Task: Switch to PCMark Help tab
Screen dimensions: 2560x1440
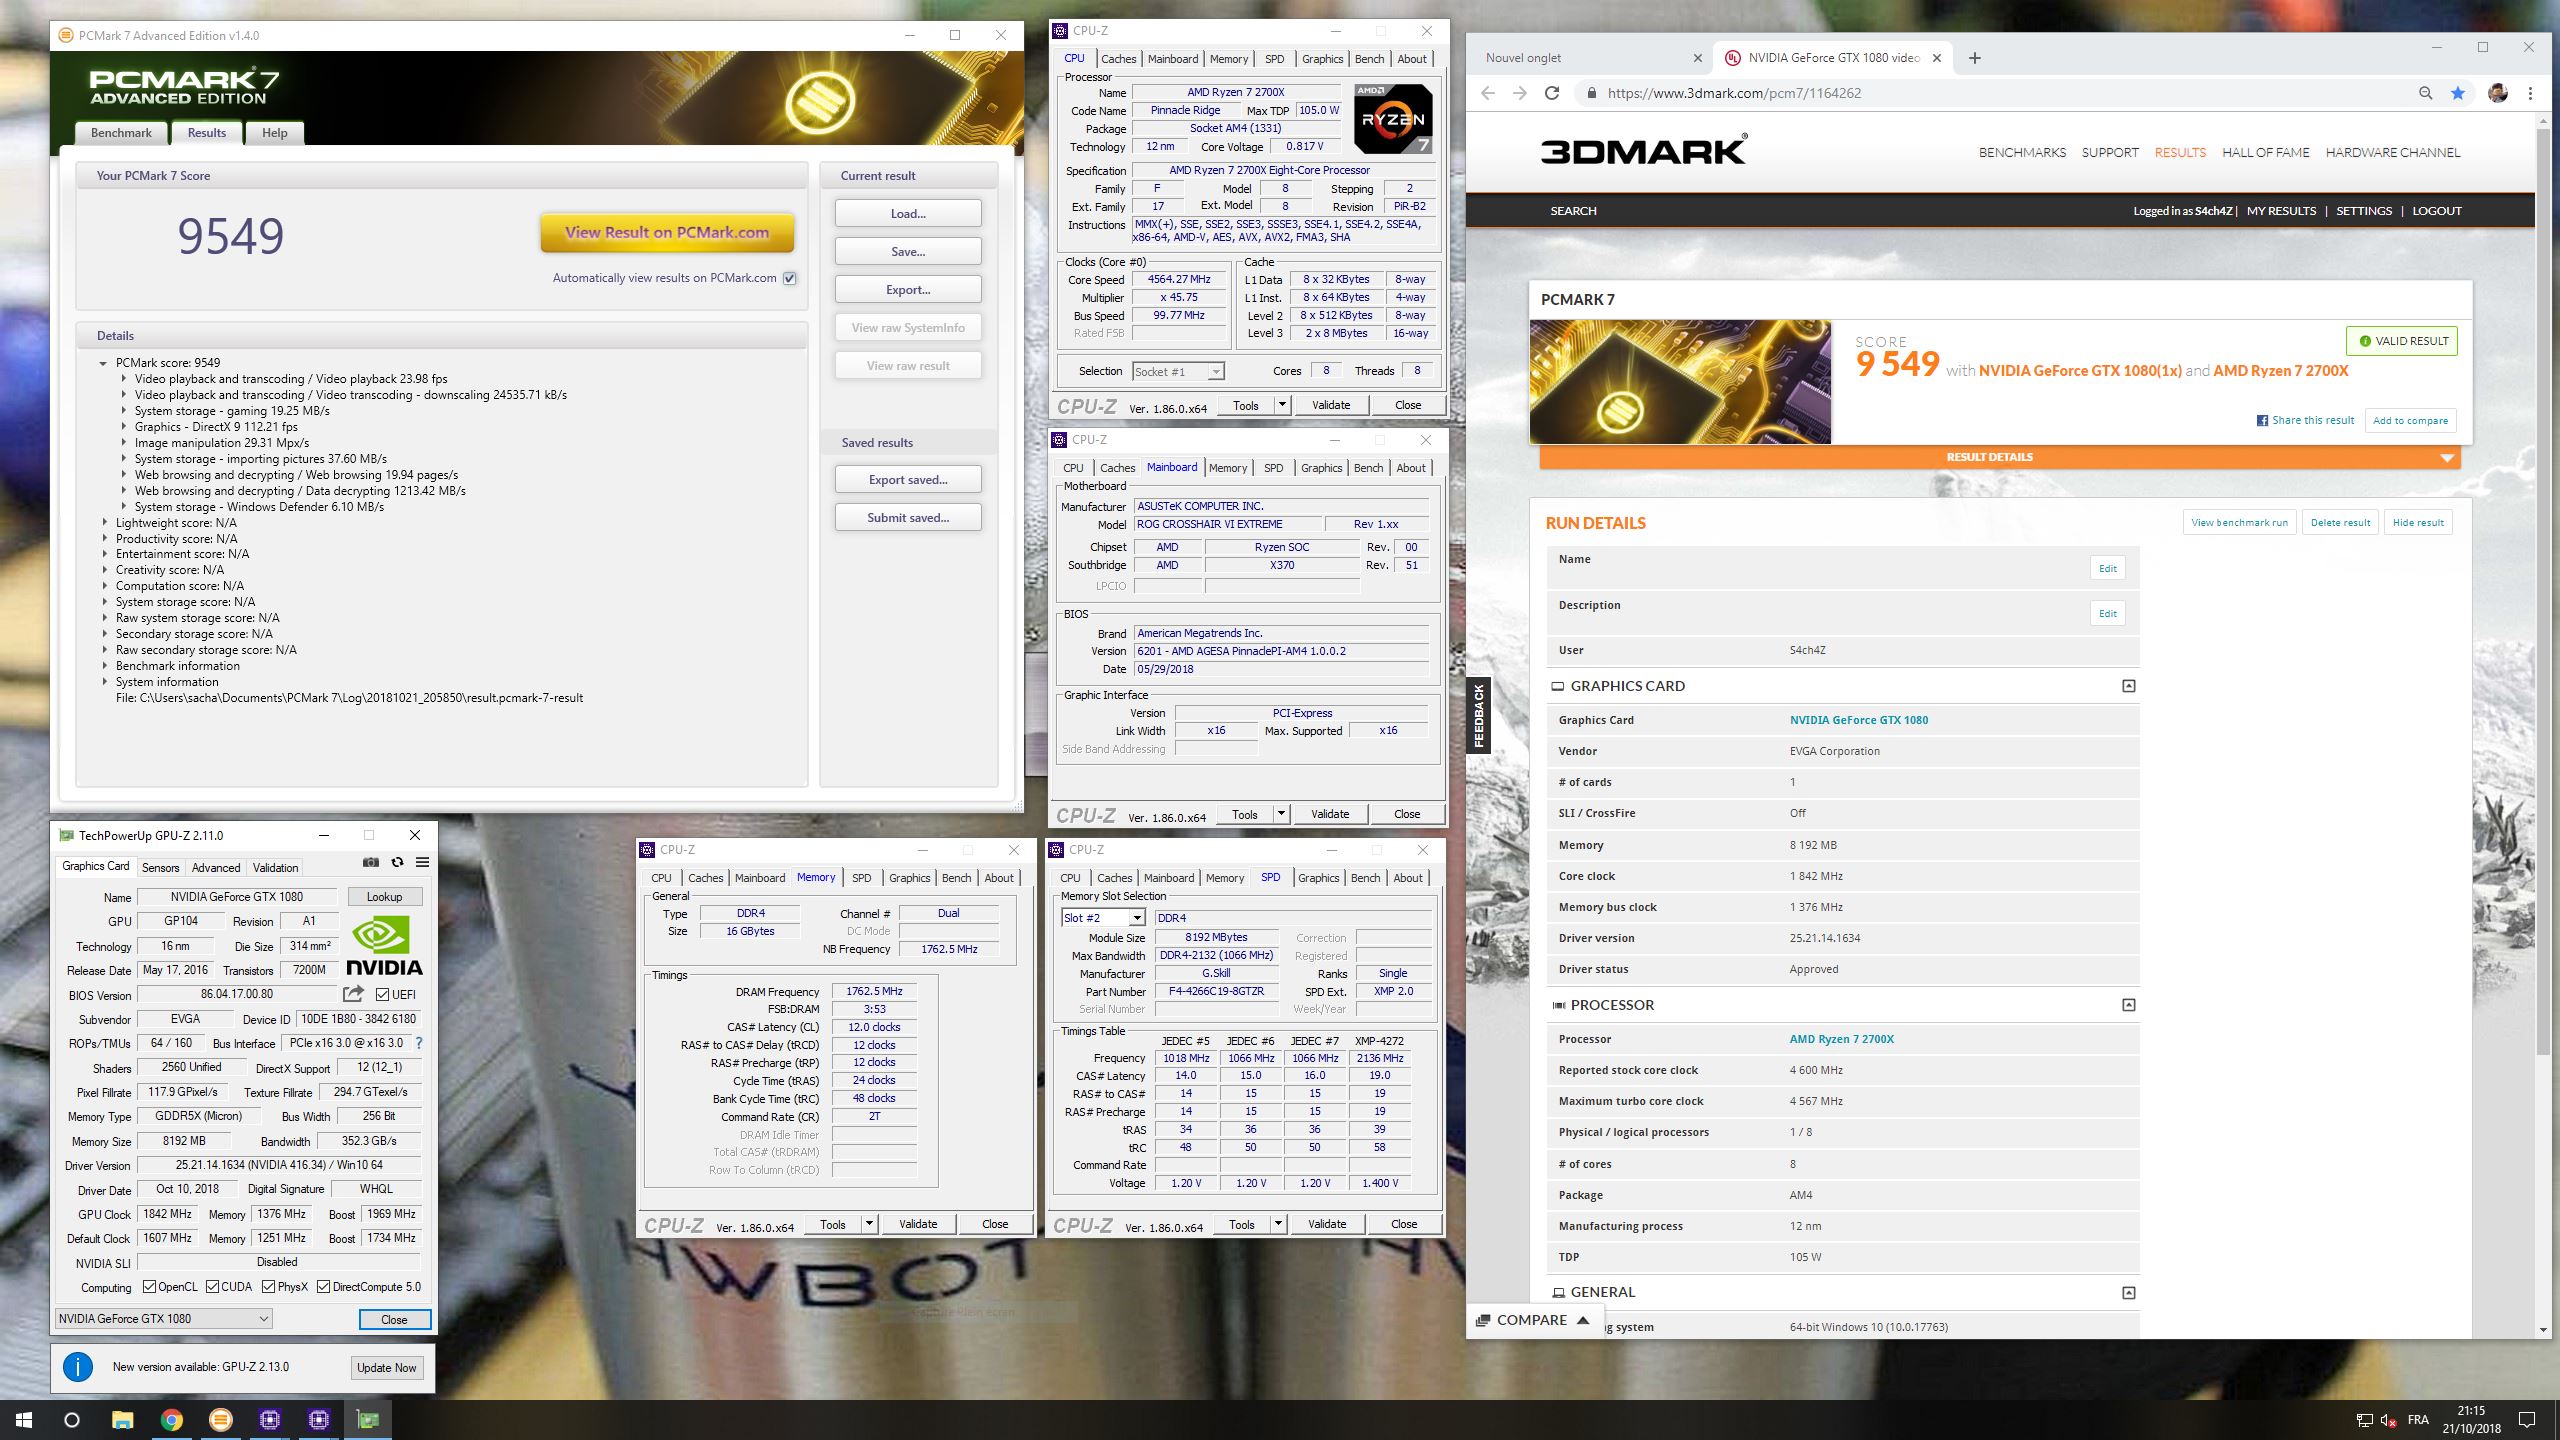Action: pyautogui.click(x=274, y=133)
